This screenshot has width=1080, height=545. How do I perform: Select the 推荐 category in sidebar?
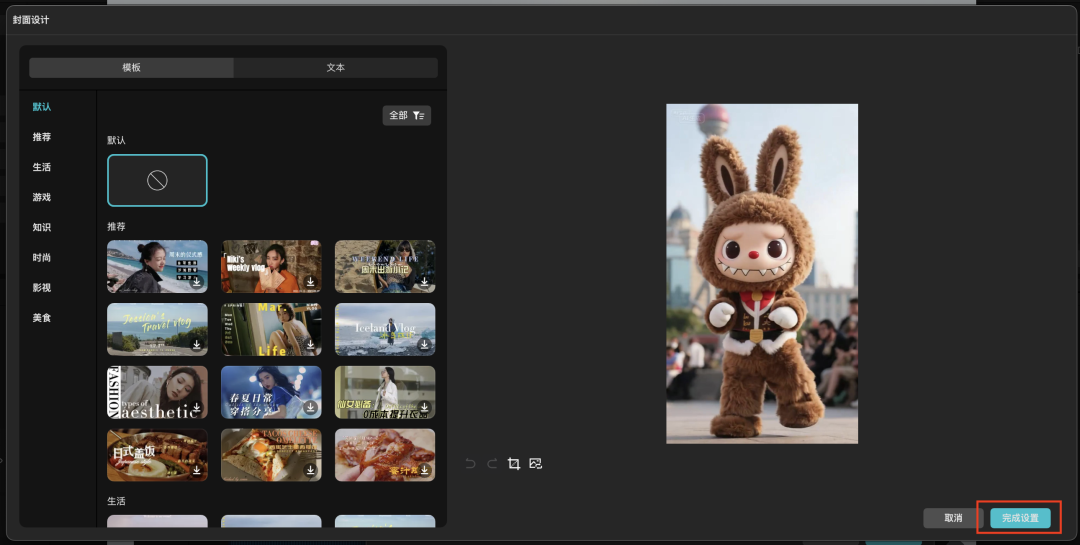41,137
